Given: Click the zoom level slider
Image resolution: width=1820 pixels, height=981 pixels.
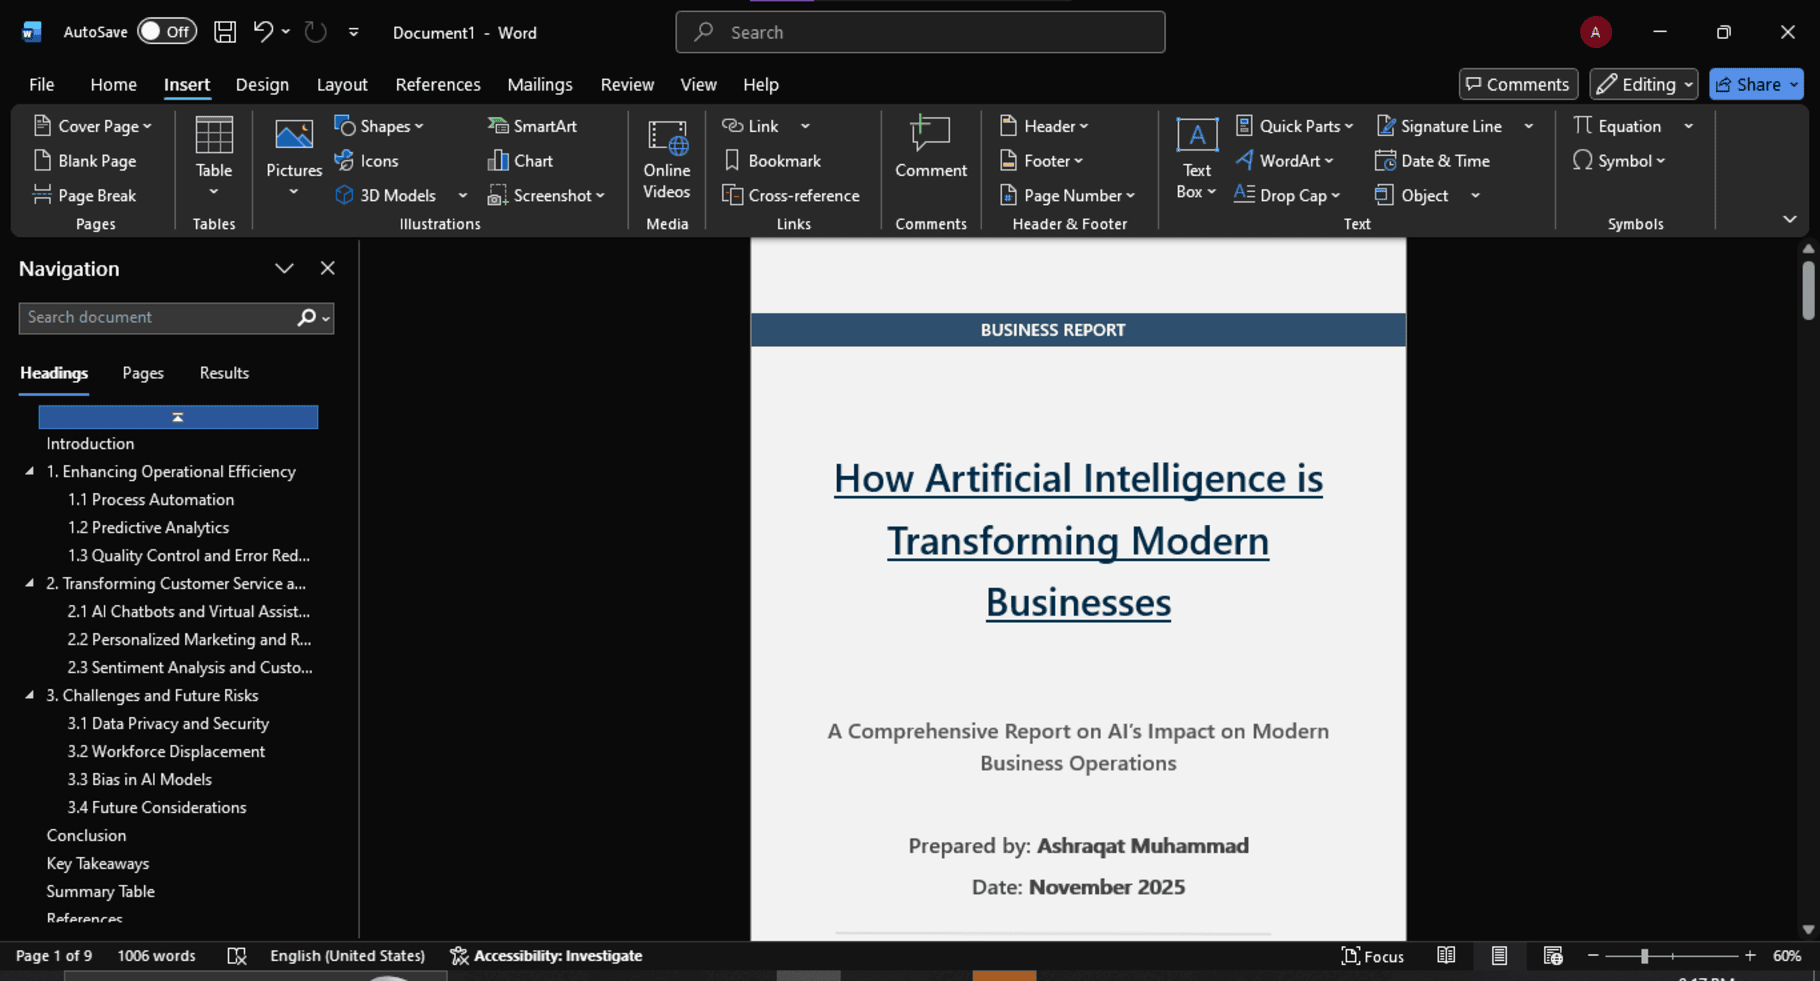Looking at the screenshot, I should pyautogui.click(x=1644, y=957).
